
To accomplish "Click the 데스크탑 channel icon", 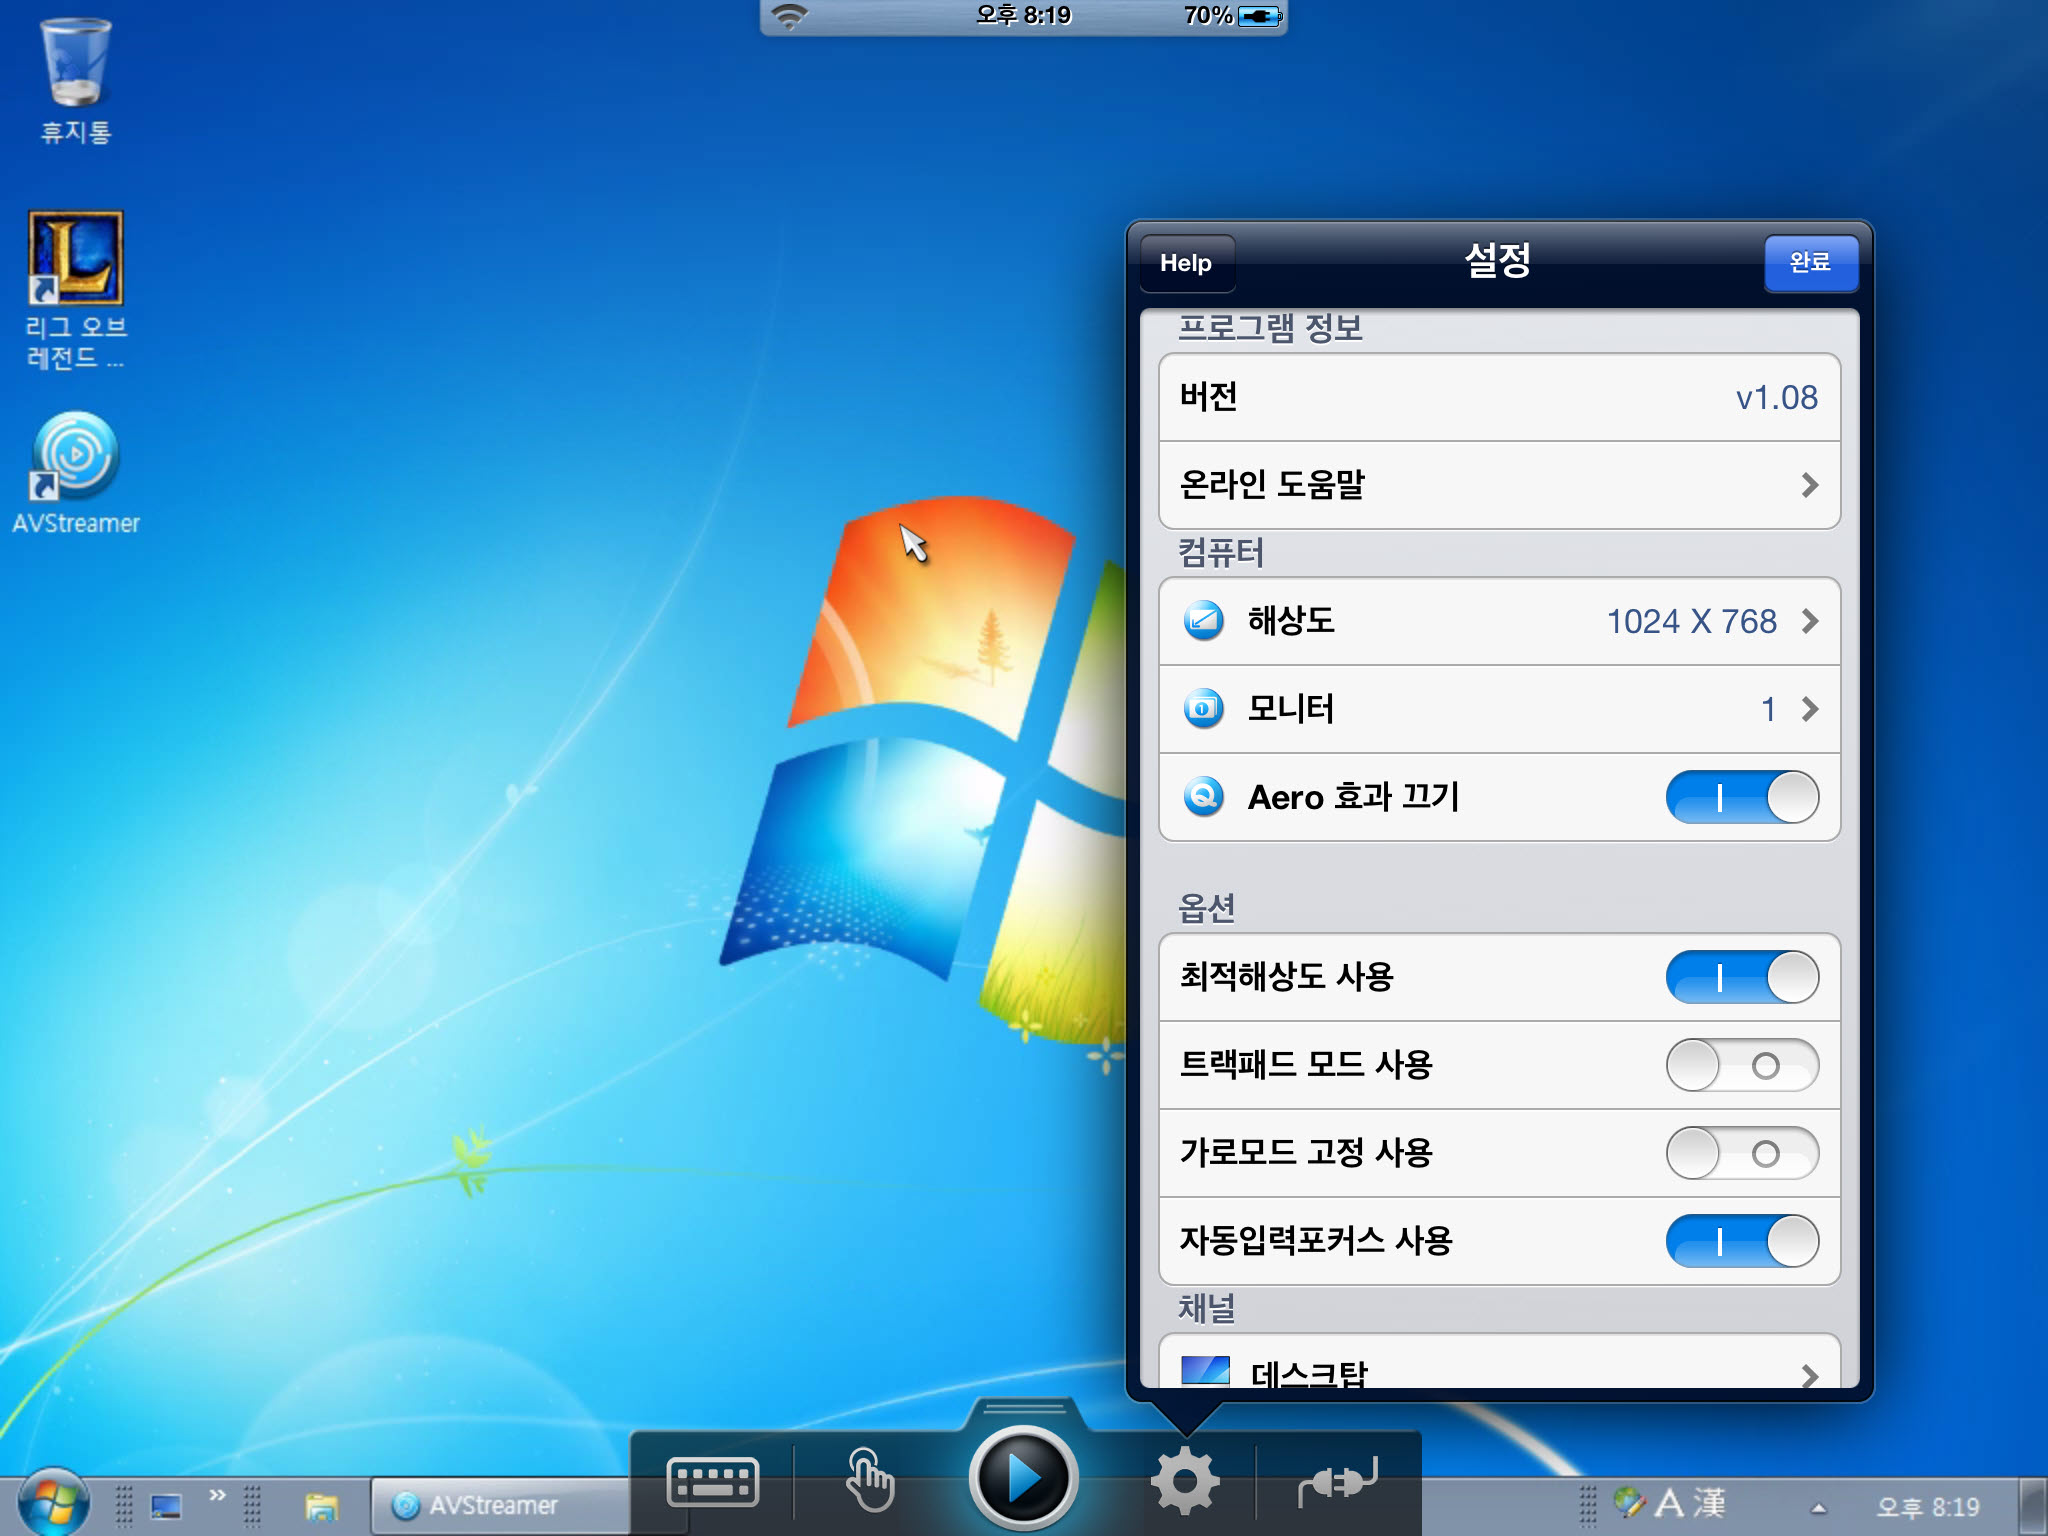I will 1205,1370.
